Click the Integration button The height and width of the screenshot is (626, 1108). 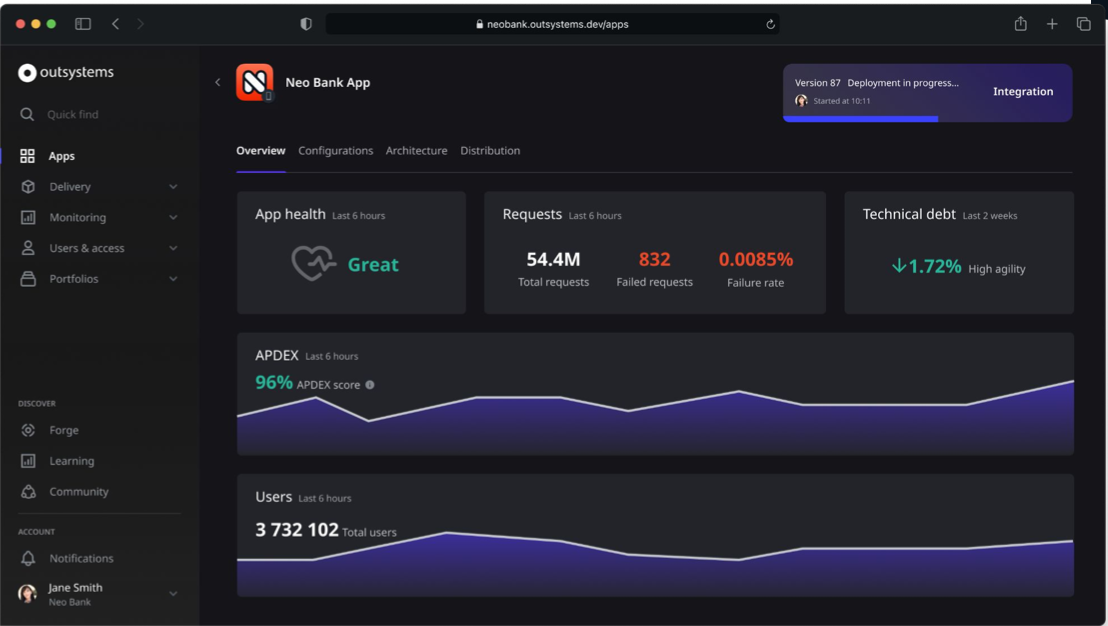1023,92
